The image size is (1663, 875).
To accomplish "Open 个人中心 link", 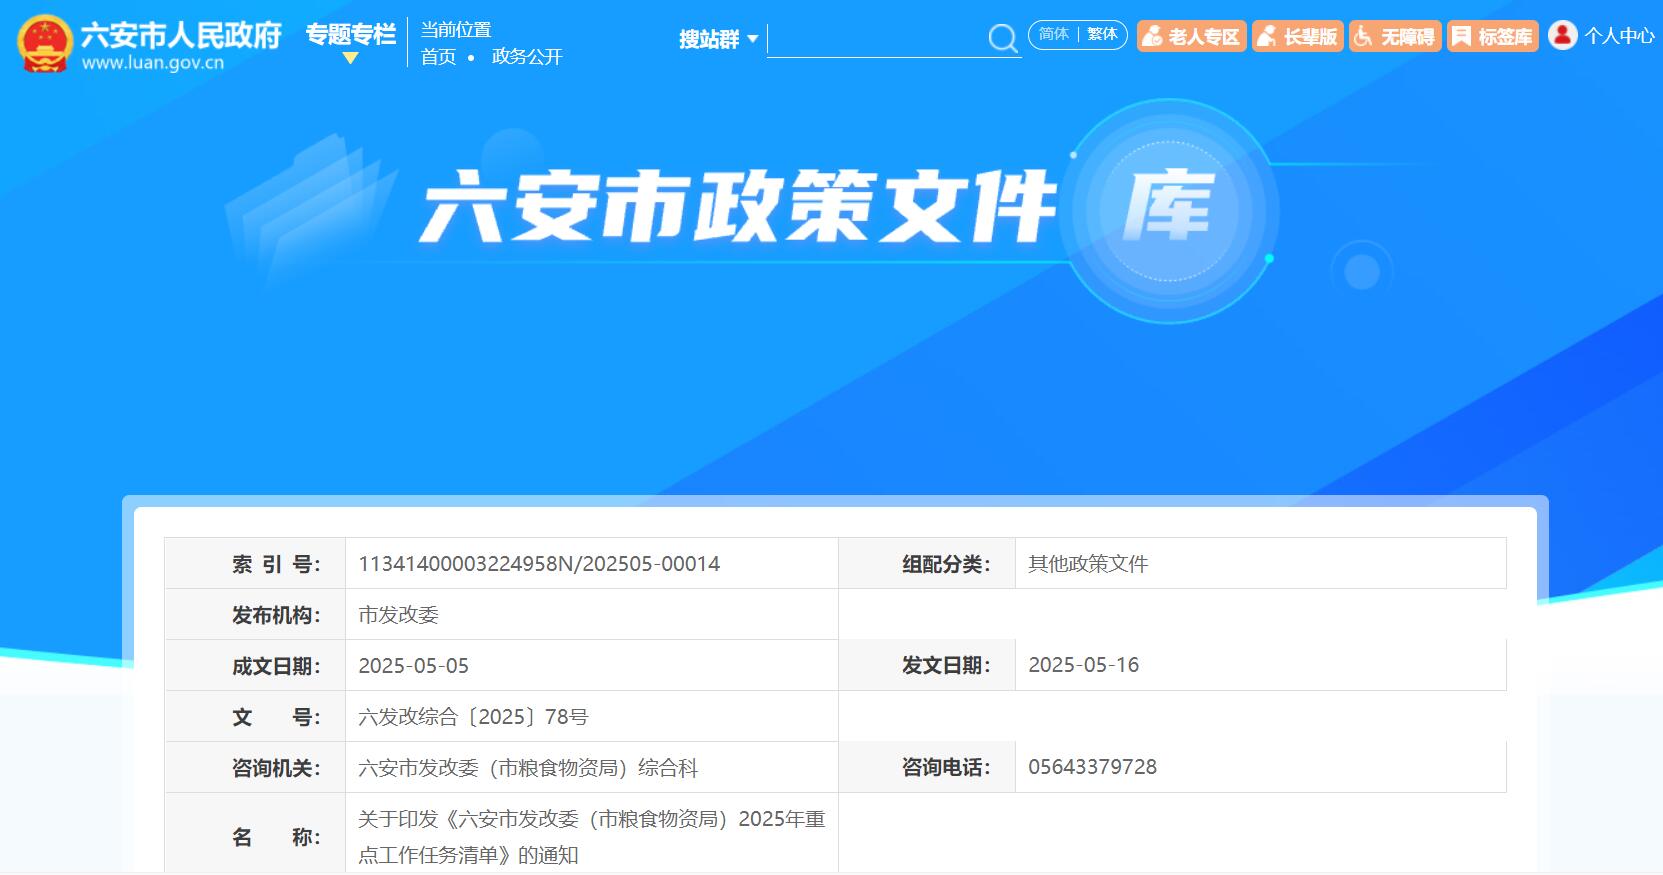I will (x=1619, y=36).
